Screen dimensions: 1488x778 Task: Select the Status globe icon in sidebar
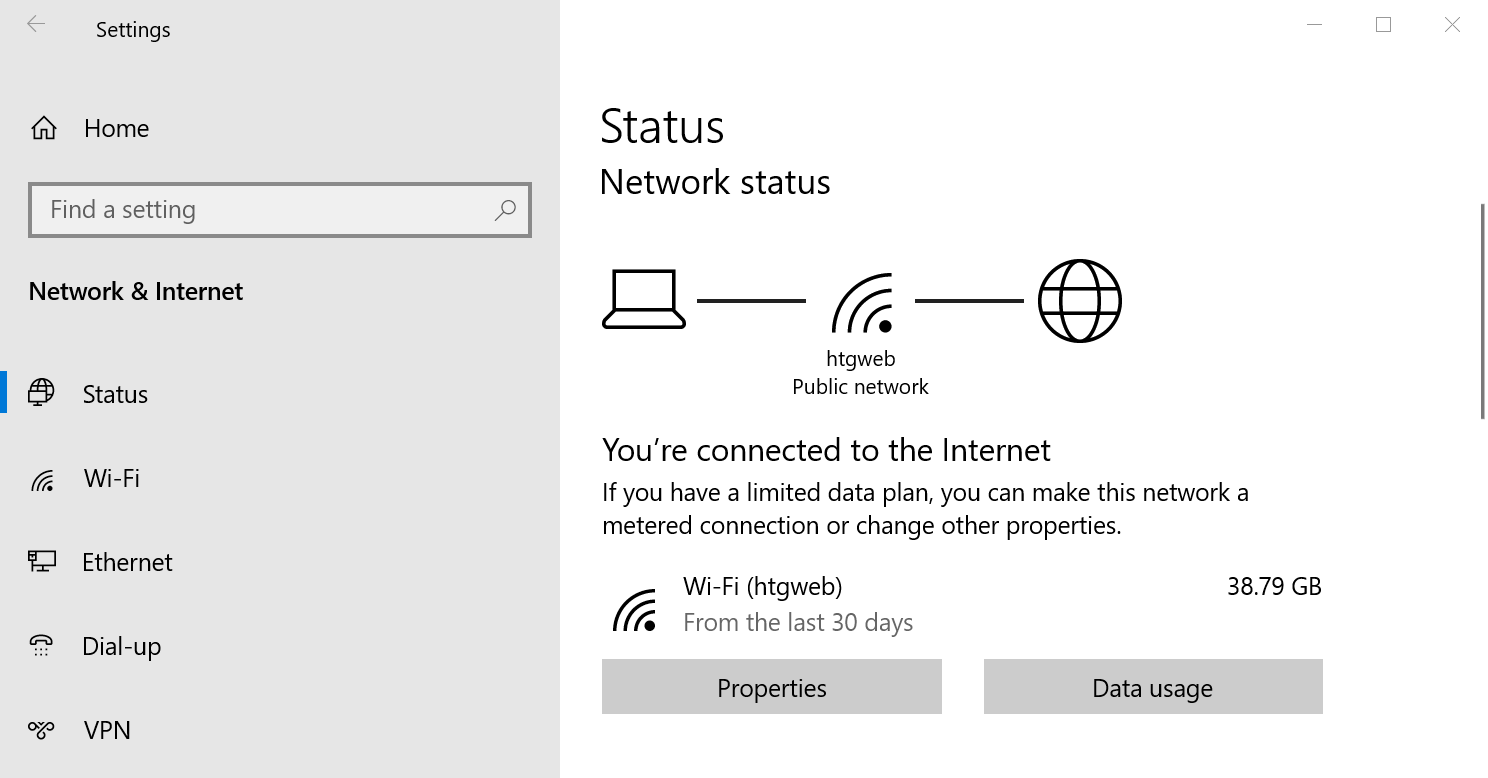coord(41,393)
